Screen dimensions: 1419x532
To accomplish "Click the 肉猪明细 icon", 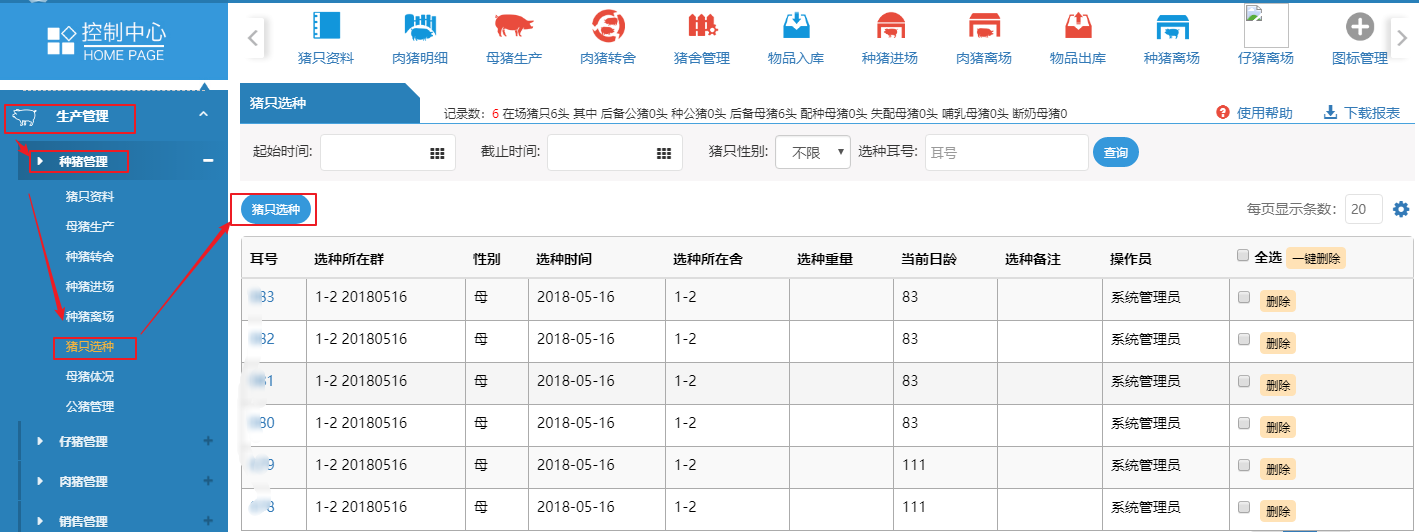I will click(420, 27).
